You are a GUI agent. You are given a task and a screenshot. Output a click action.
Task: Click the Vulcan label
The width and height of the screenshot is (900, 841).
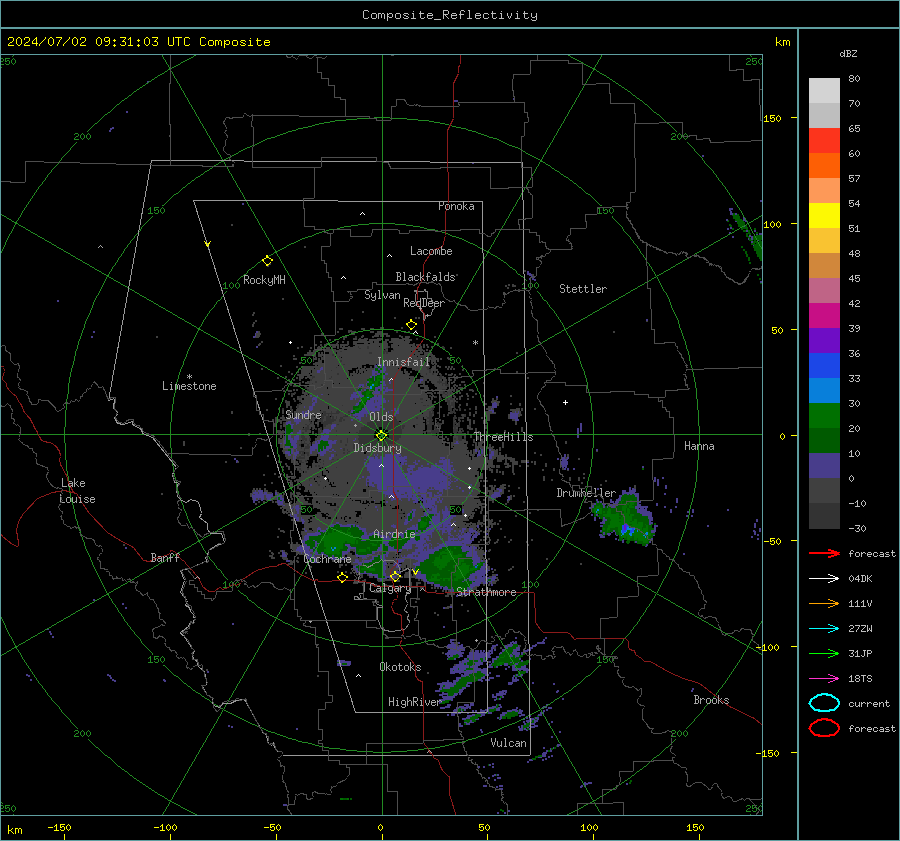tap(508, 743)
